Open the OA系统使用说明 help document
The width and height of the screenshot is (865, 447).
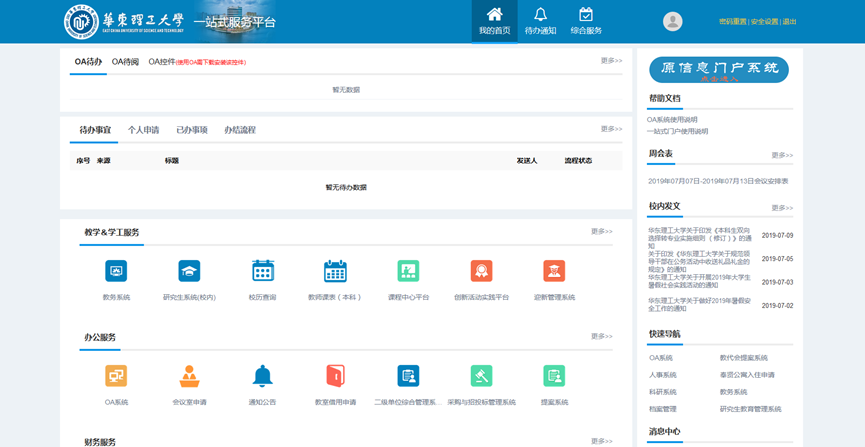tap(672, 119)
